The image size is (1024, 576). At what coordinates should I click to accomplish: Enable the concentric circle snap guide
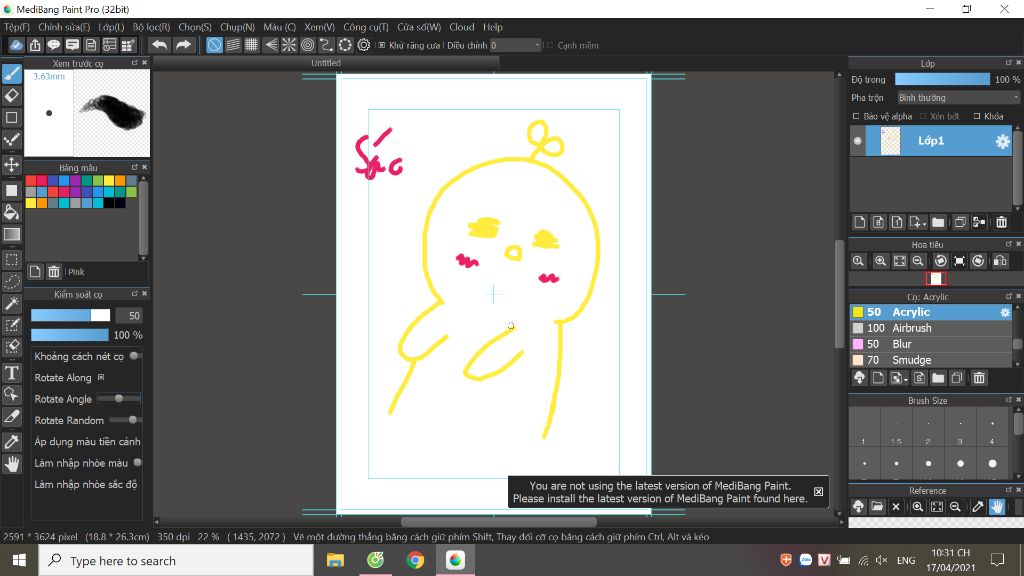(308, 45)
